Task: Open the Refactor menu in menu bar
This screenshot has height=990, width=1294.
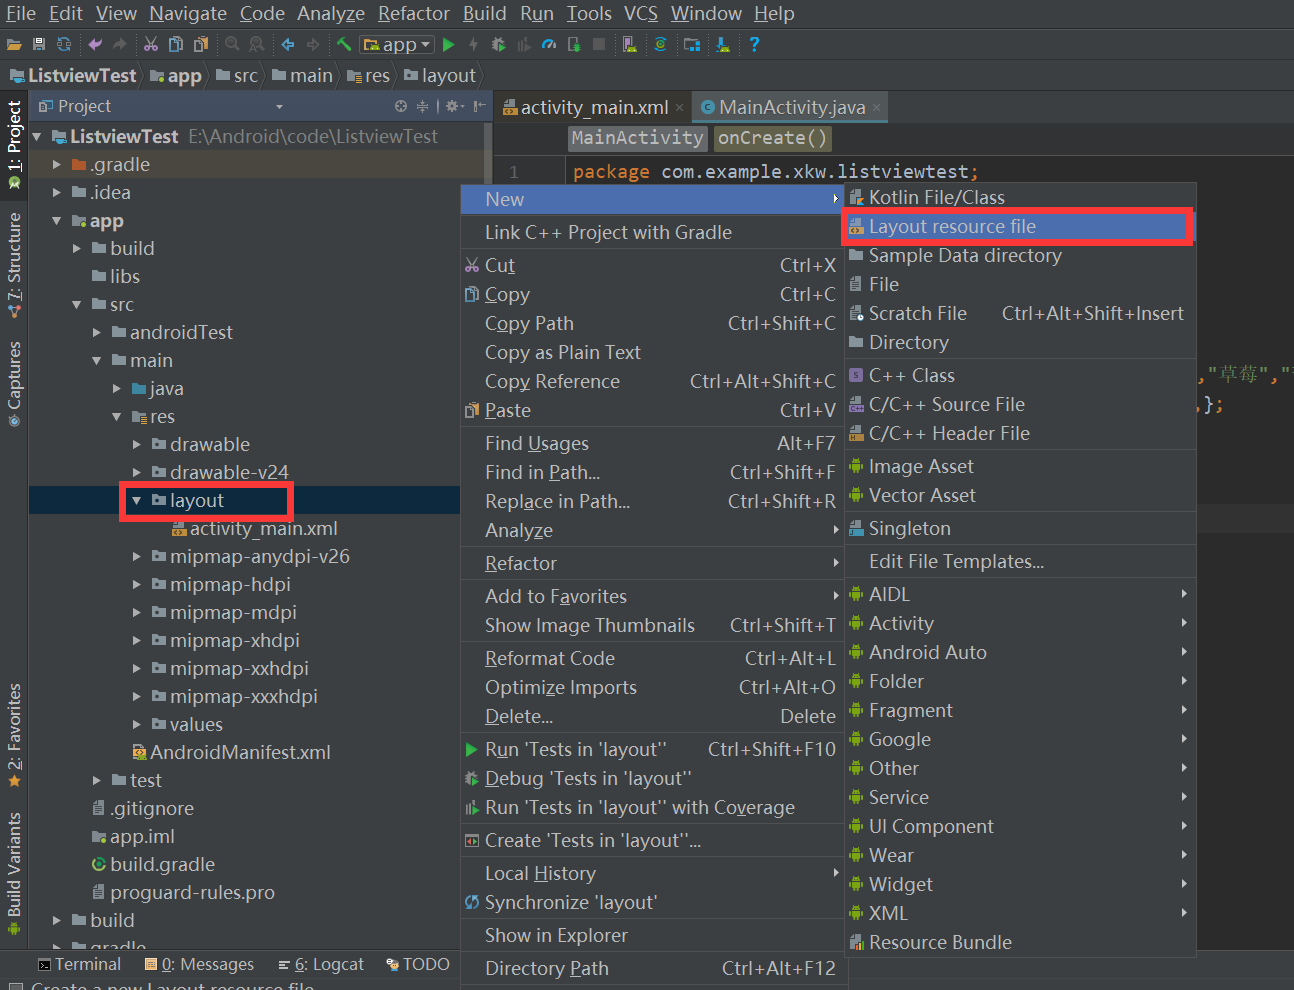Action: tap(413, 13)
